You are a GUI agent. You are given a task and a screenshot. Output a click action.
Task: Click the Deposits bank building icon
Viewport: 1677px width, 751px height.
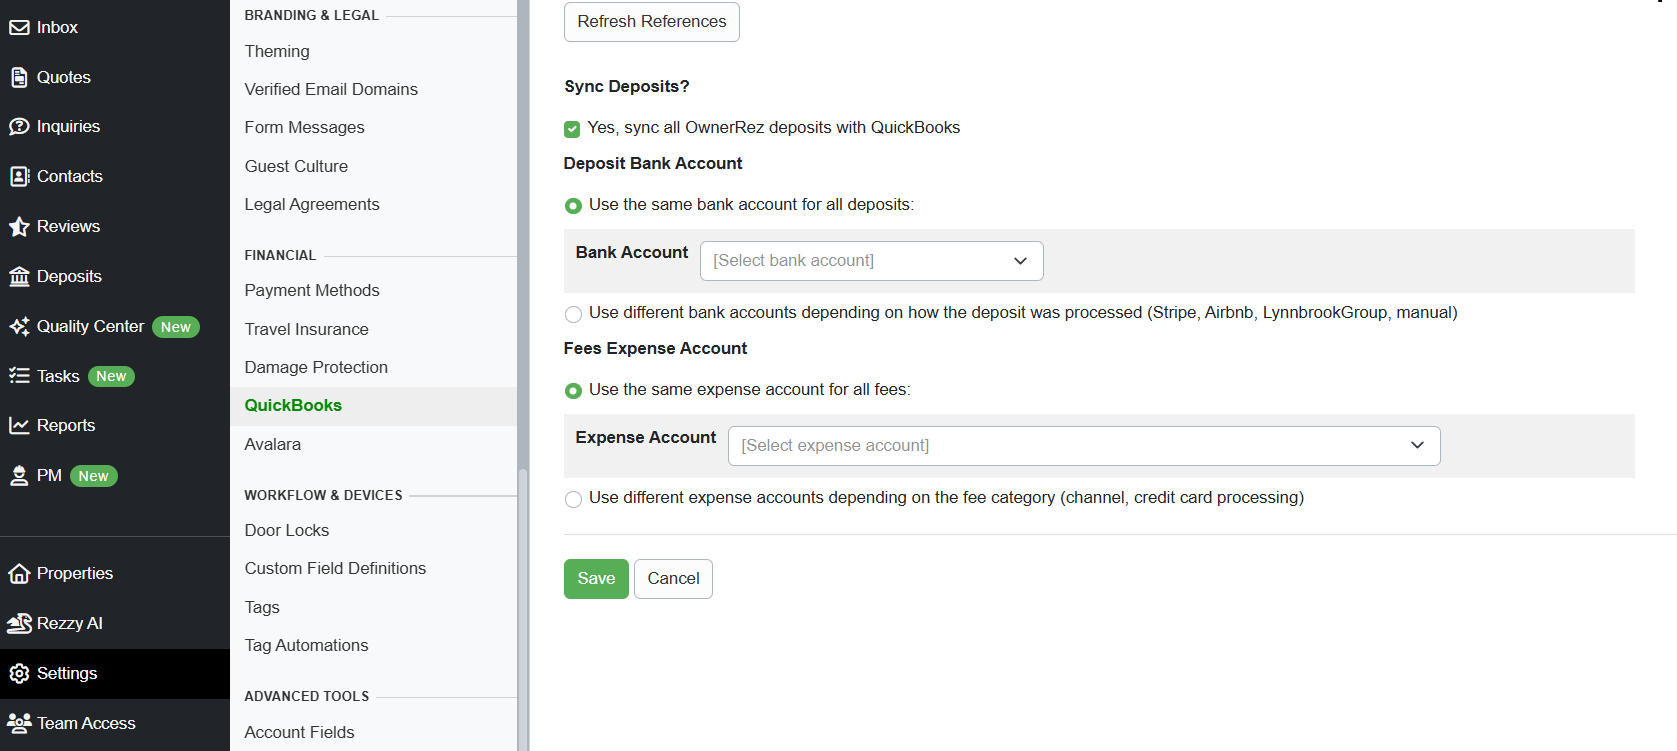pos(19,277)
